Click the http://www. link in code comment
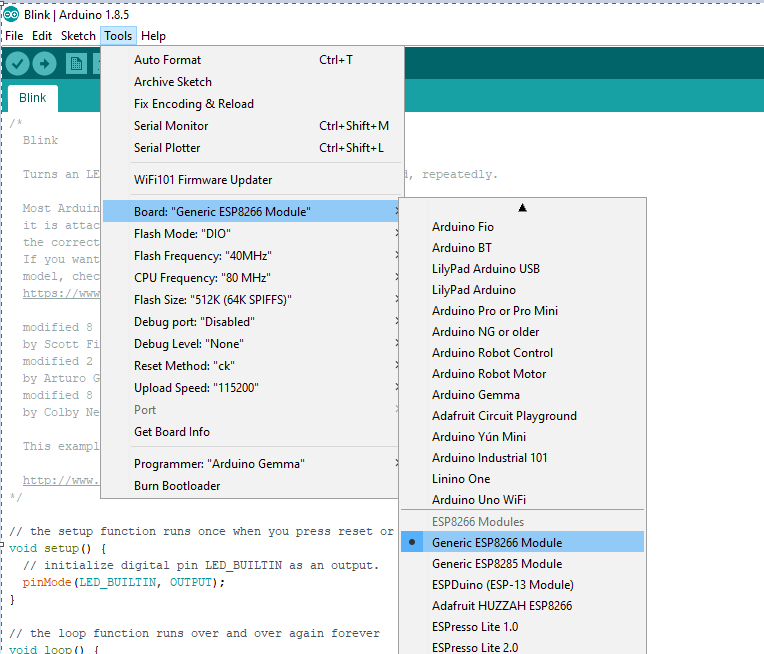The width and height of the screenshot is (764, 654). [x=61, y=480]
